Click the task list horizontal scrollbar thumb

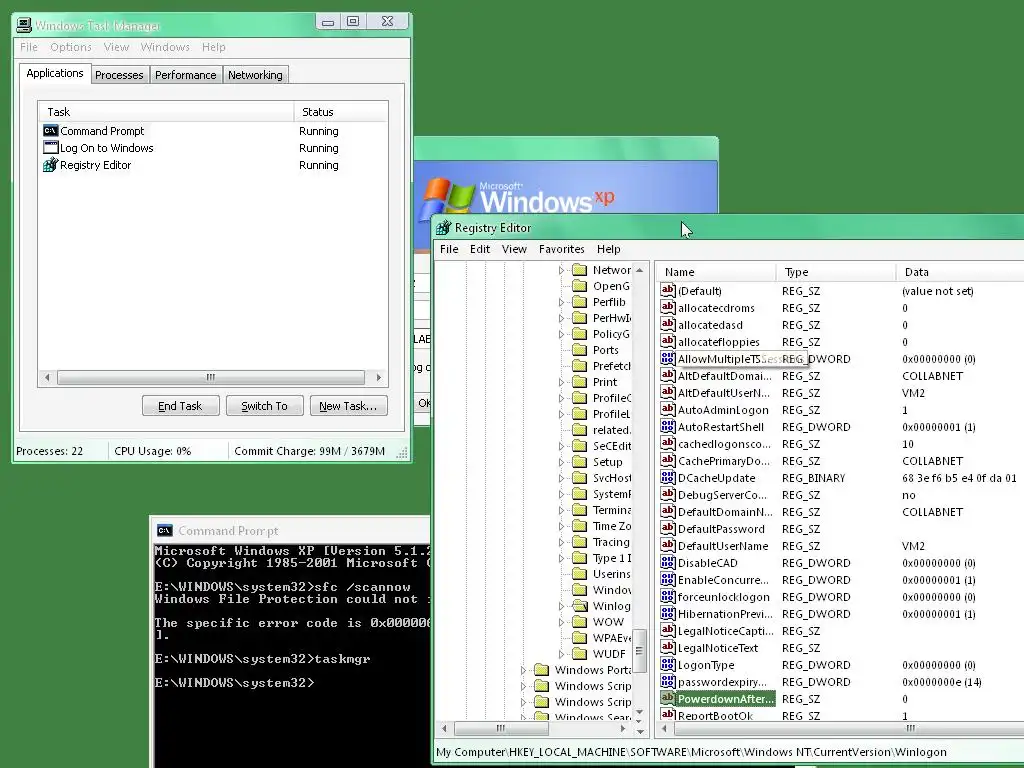coord(210,377)
